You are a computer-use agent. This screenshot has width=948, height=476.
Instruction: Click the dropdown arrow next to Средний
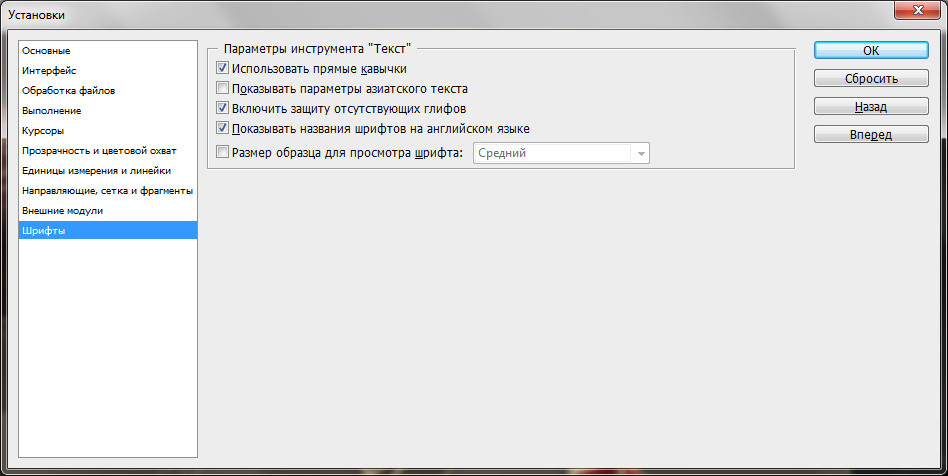[x=640, y=154]
